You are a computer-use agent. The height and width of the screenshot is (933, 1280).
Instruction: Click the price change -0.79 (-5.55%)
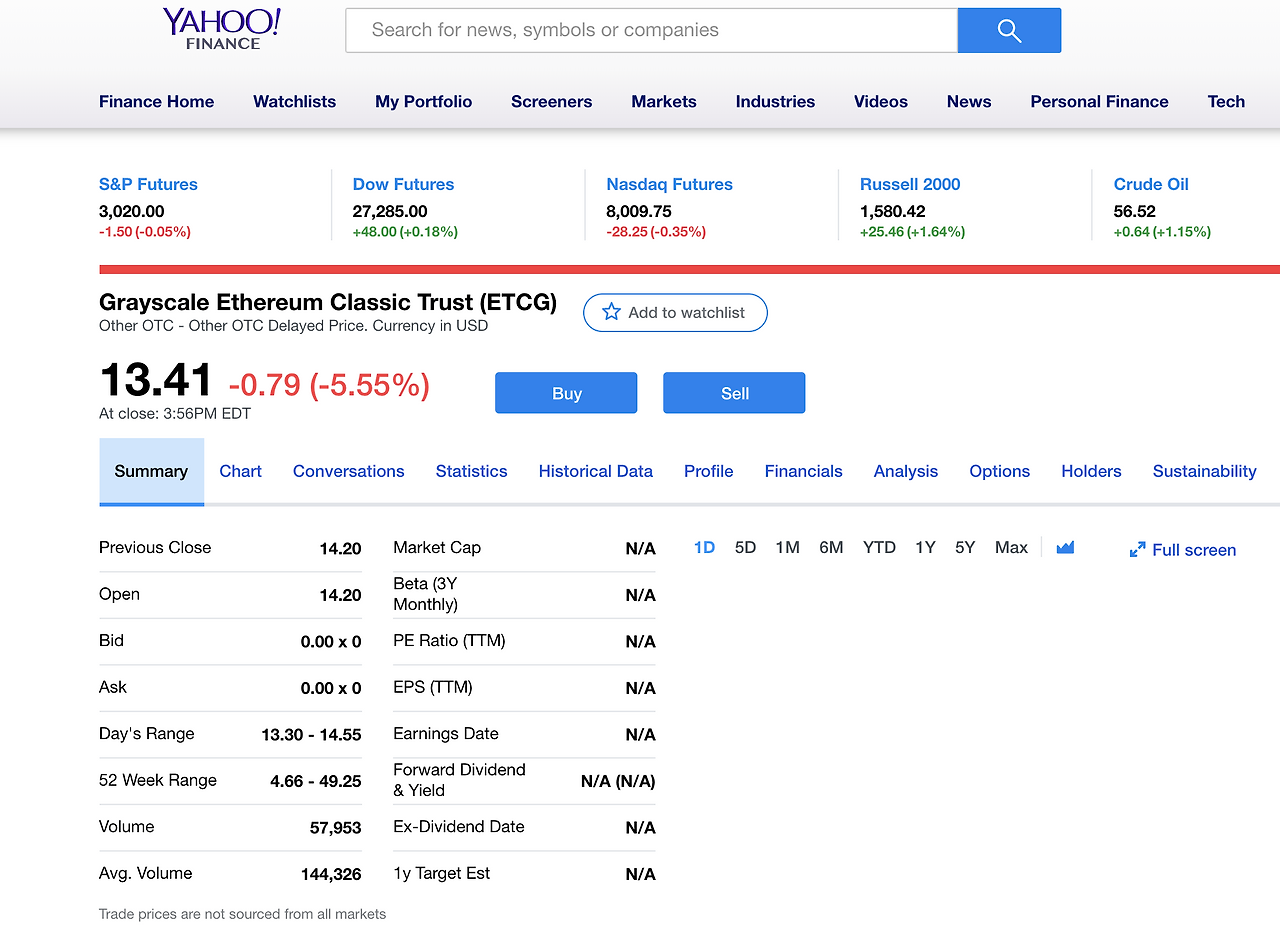point(329,384)
